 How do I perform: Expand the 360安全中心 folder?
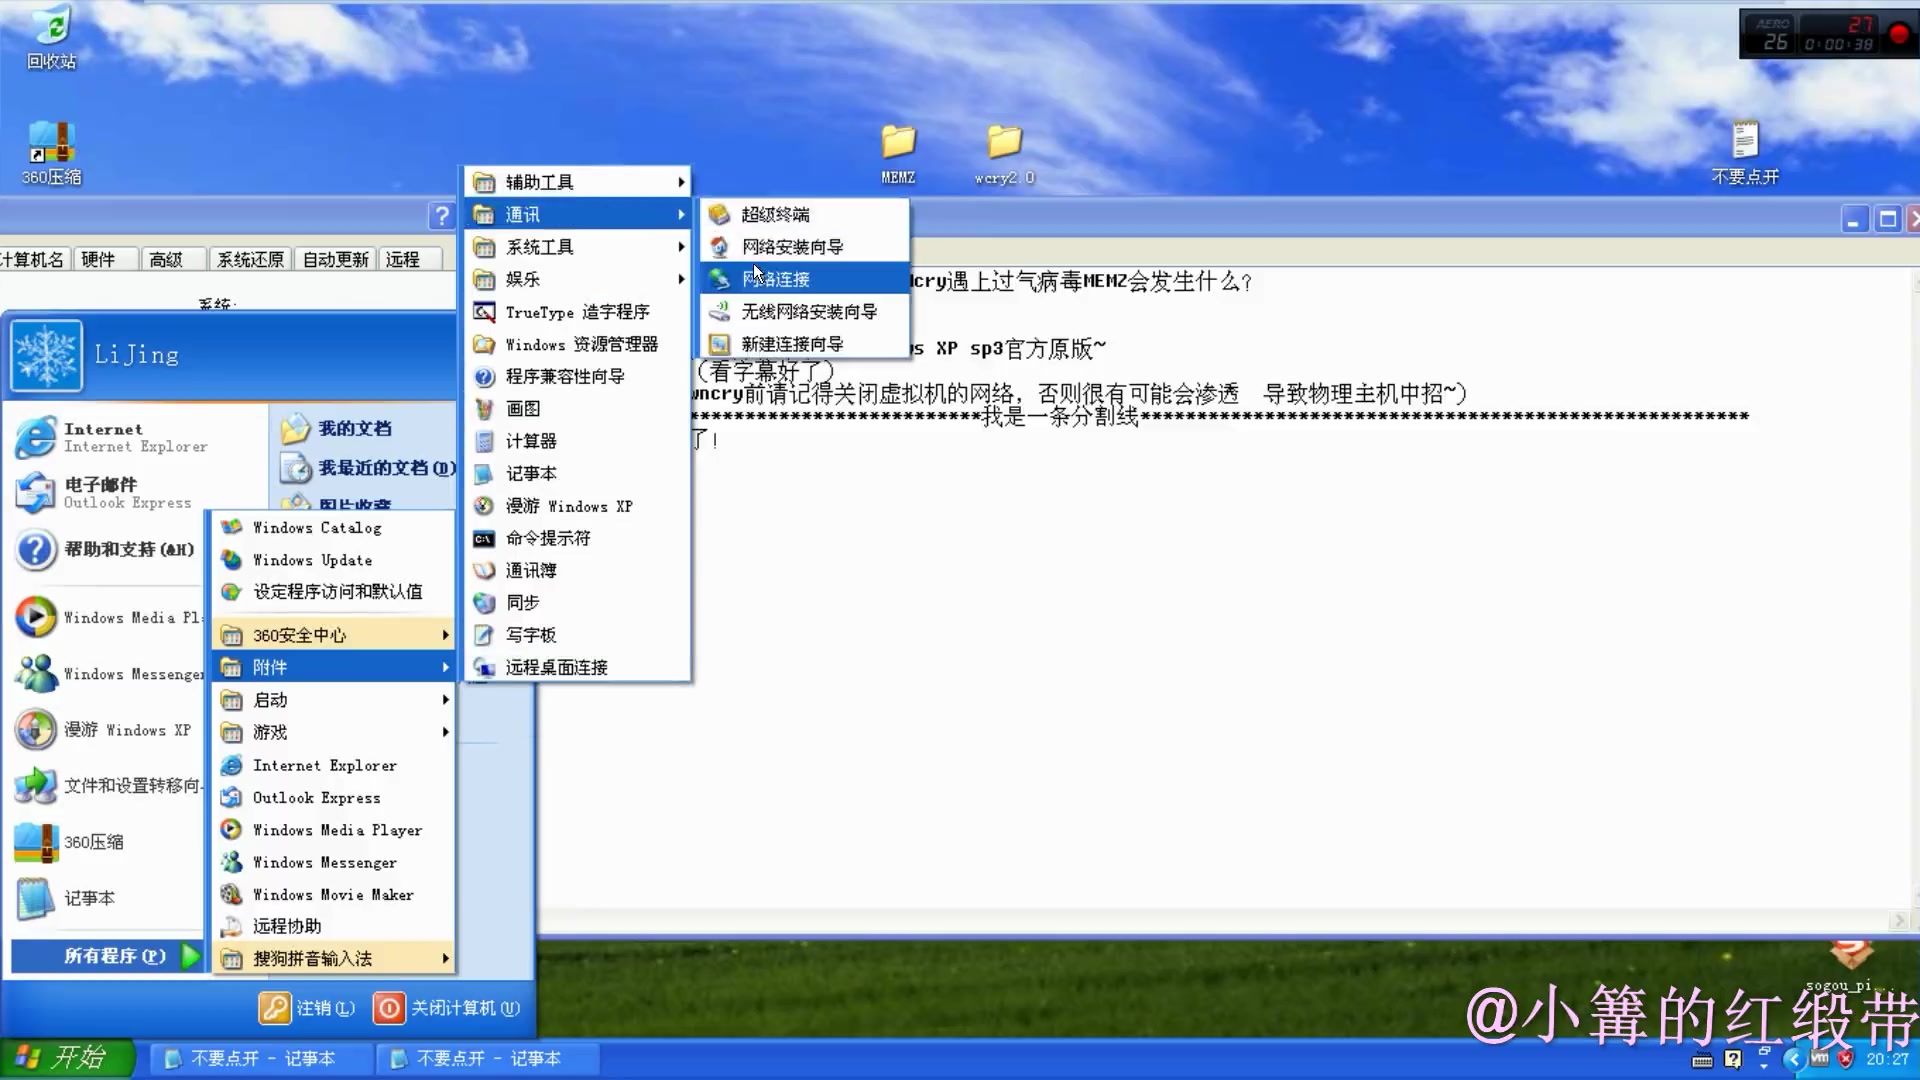334,635
